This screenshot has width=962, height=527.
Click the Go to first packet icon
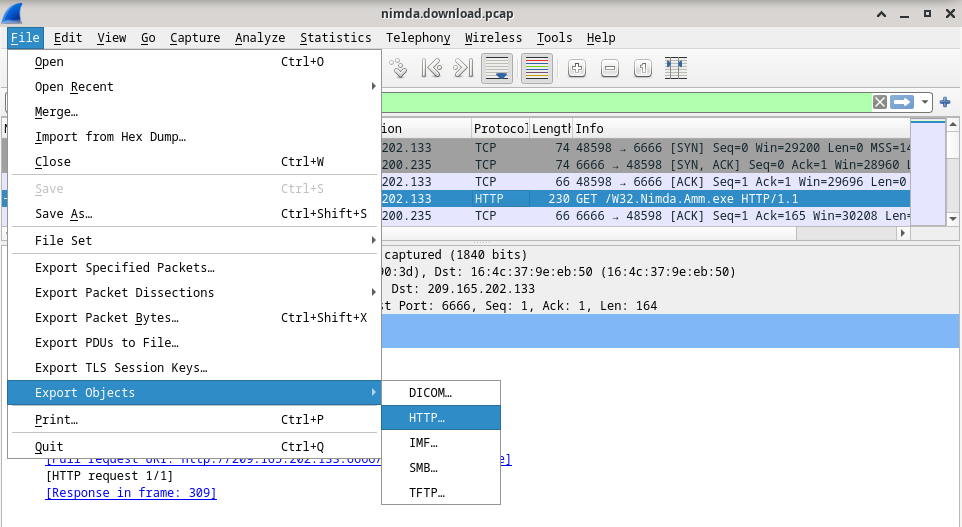tap(431, 68)
